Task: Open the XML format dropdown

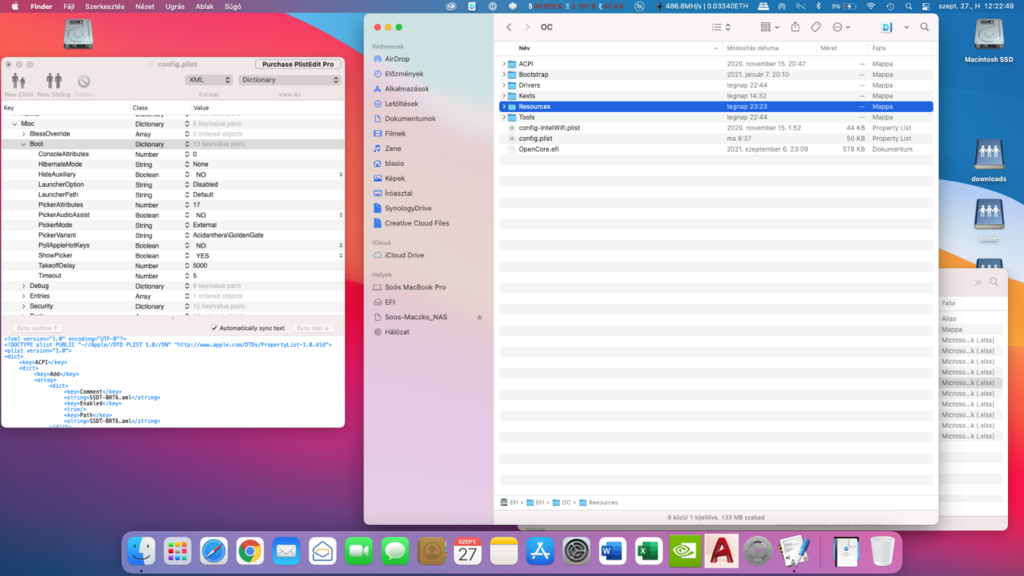Action: pos(209,80)
